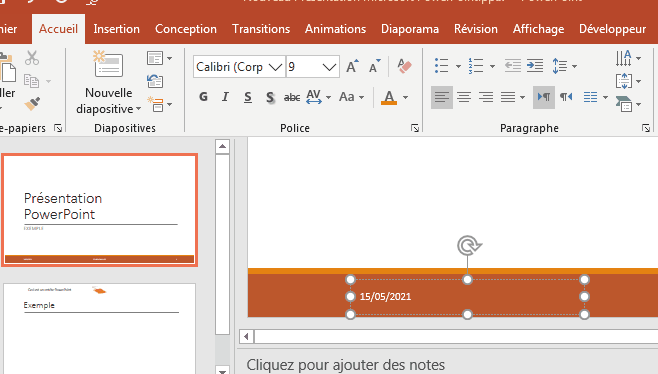Open the Affichage tab
This screenshot has width=658, height=374.
(538, 29)
